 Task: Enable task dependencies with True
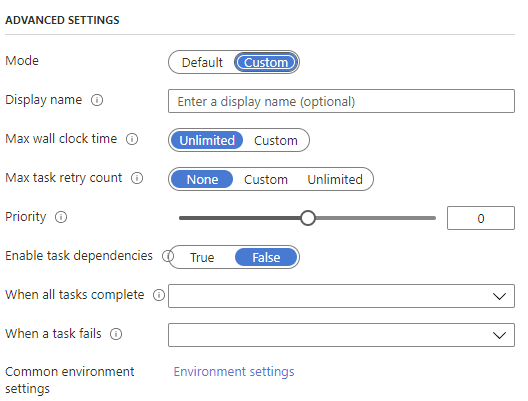(202, 258)
